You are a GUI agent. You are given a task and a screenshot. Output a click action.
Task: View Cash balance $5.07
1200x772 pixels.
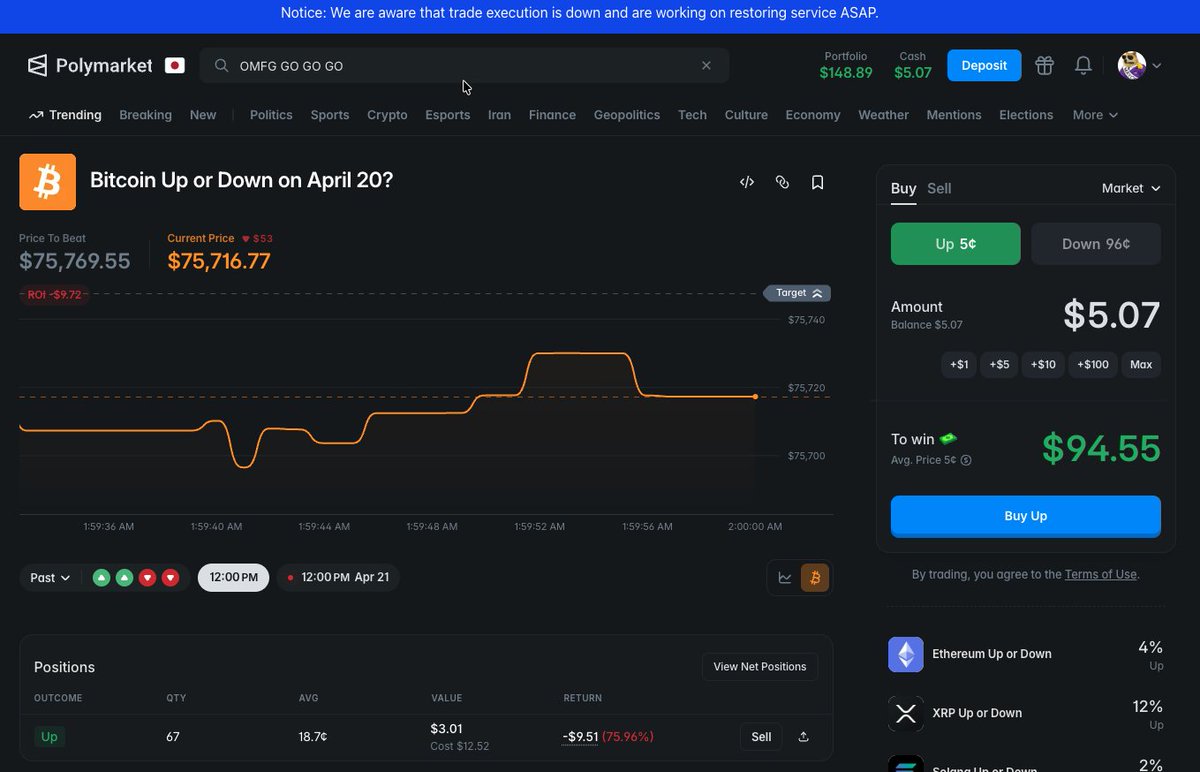(913, 66)
